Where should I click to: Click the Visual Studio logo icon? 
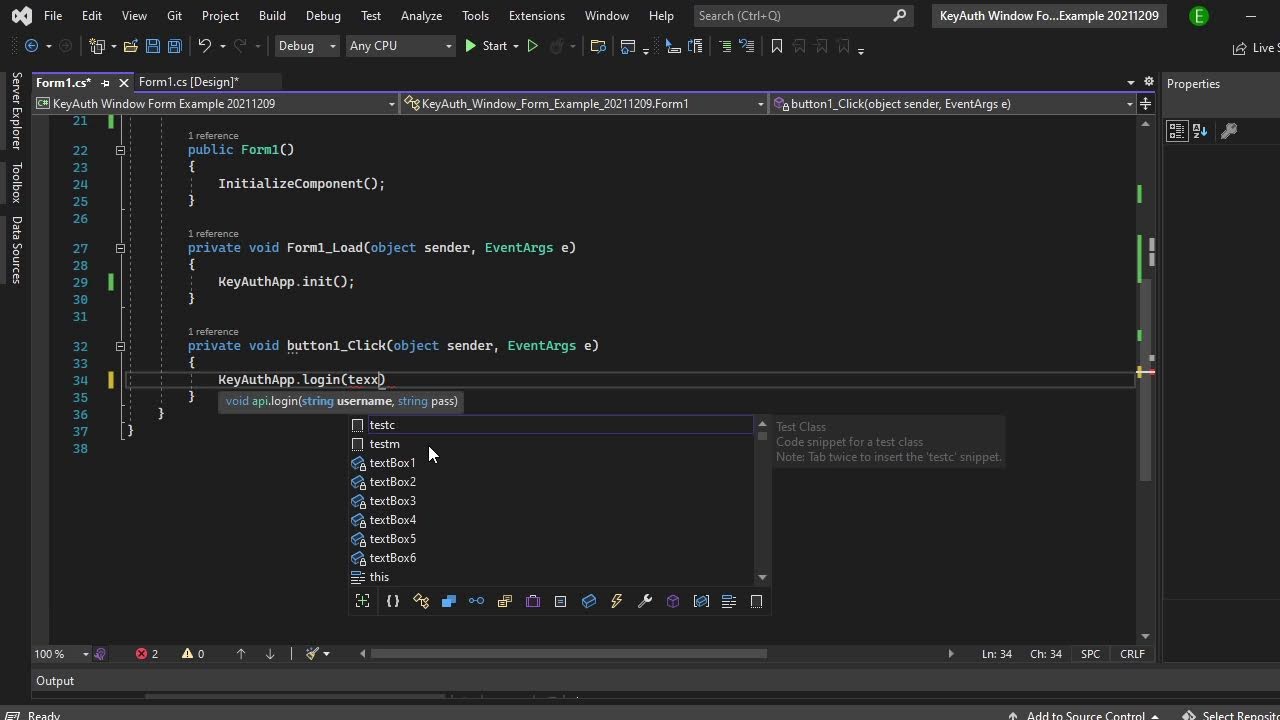(21, 16)
